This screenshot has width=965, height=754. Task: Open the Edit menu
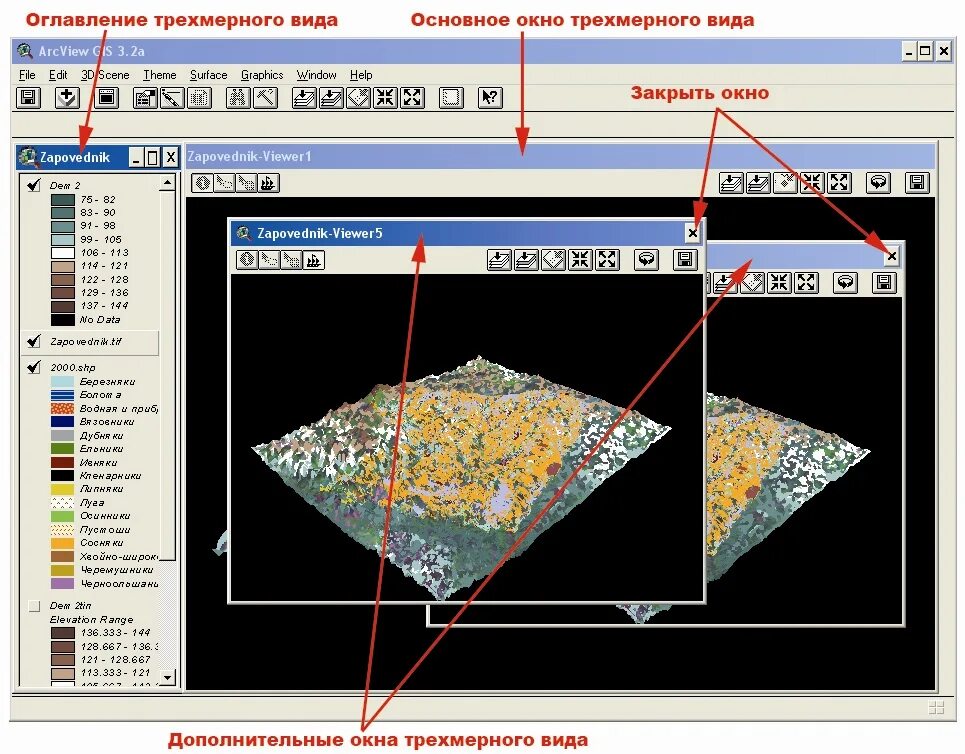(x=58, y=74)
